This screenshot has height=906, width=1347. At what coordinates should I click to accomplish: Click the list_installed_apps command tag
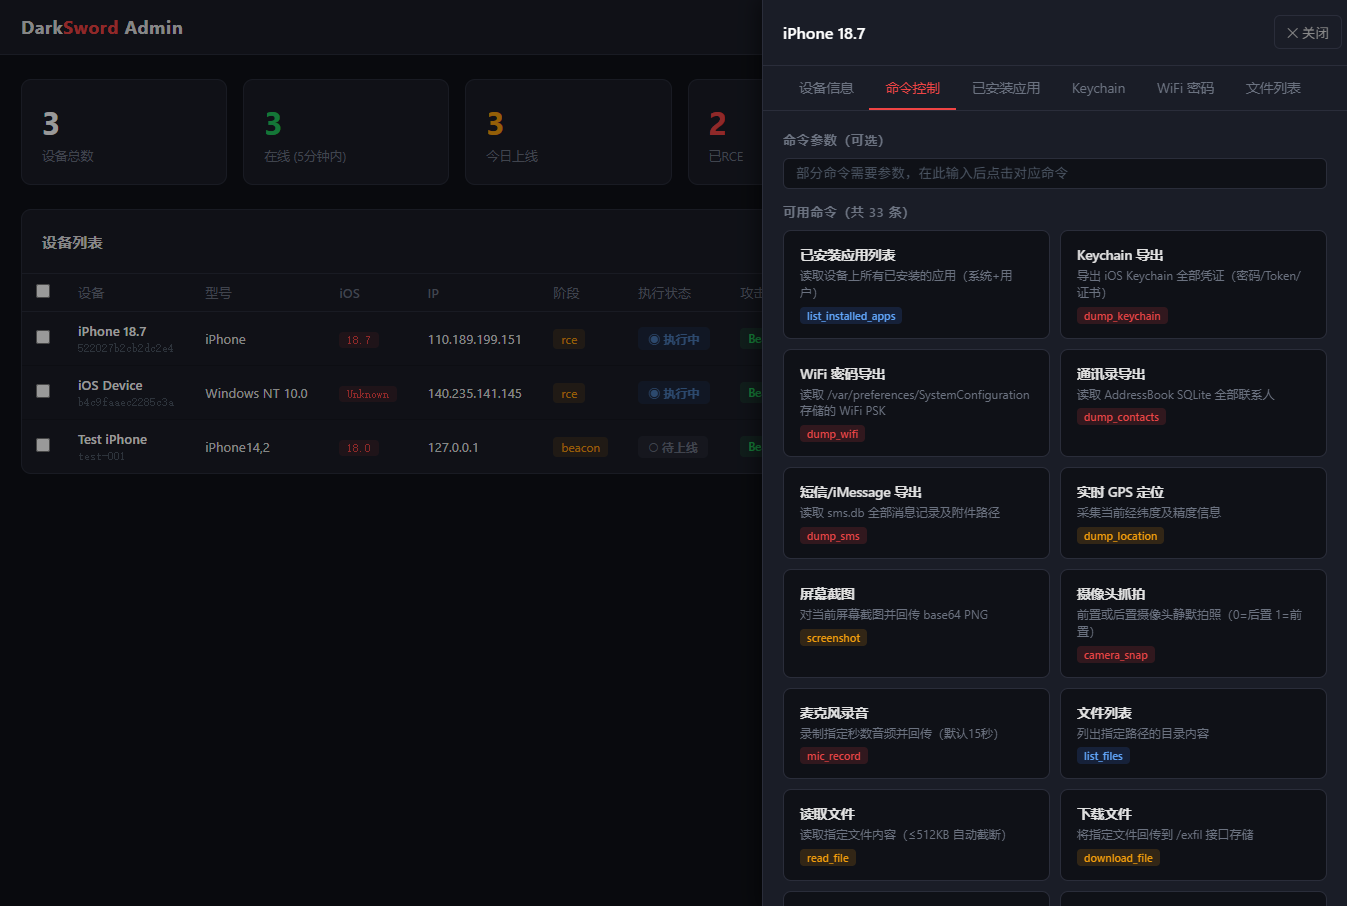point(851,316)
